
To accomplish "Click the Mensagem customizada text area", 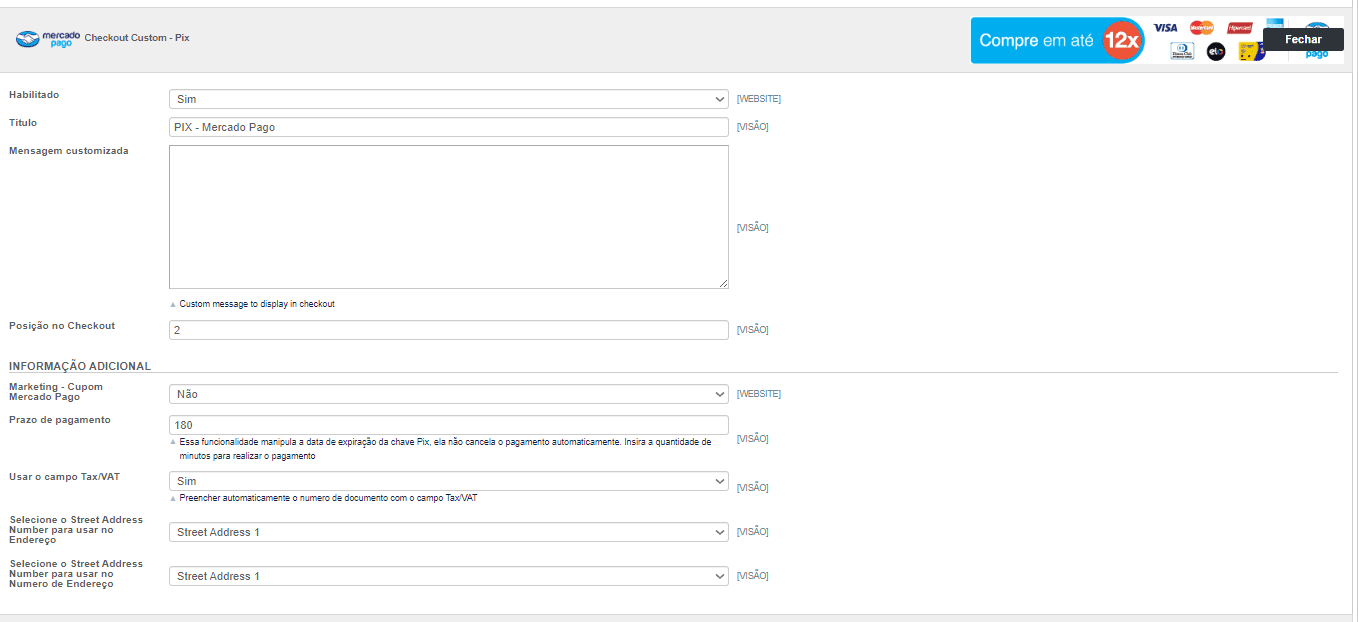I will tap(449, 217).
